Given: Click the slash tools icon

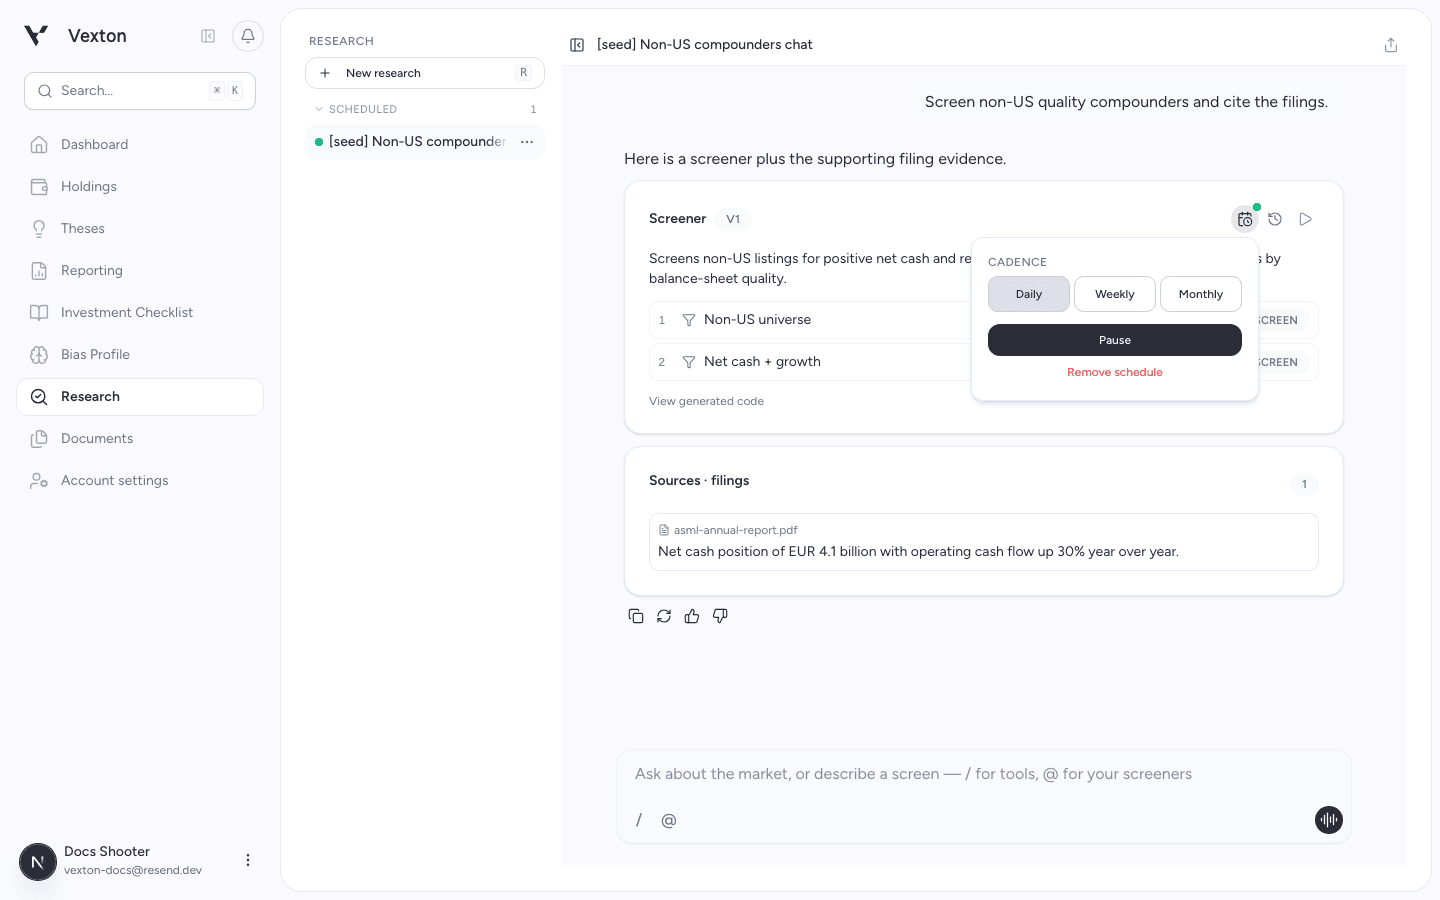Looking at the screenshot, I should [x=639, y=820].
